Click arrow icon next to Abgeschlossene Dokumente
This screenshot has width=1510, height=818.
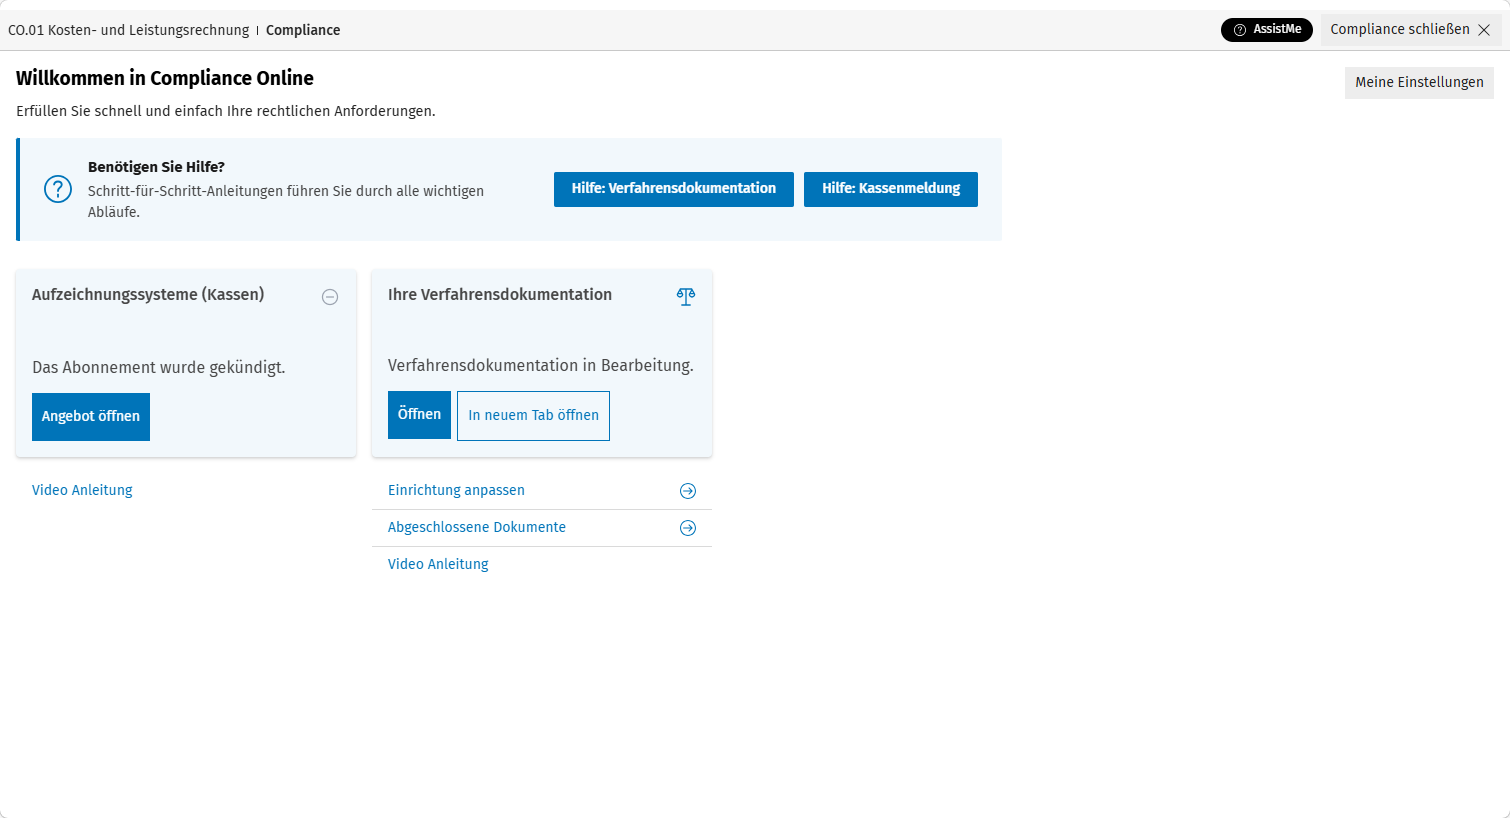tap(688, 528)
